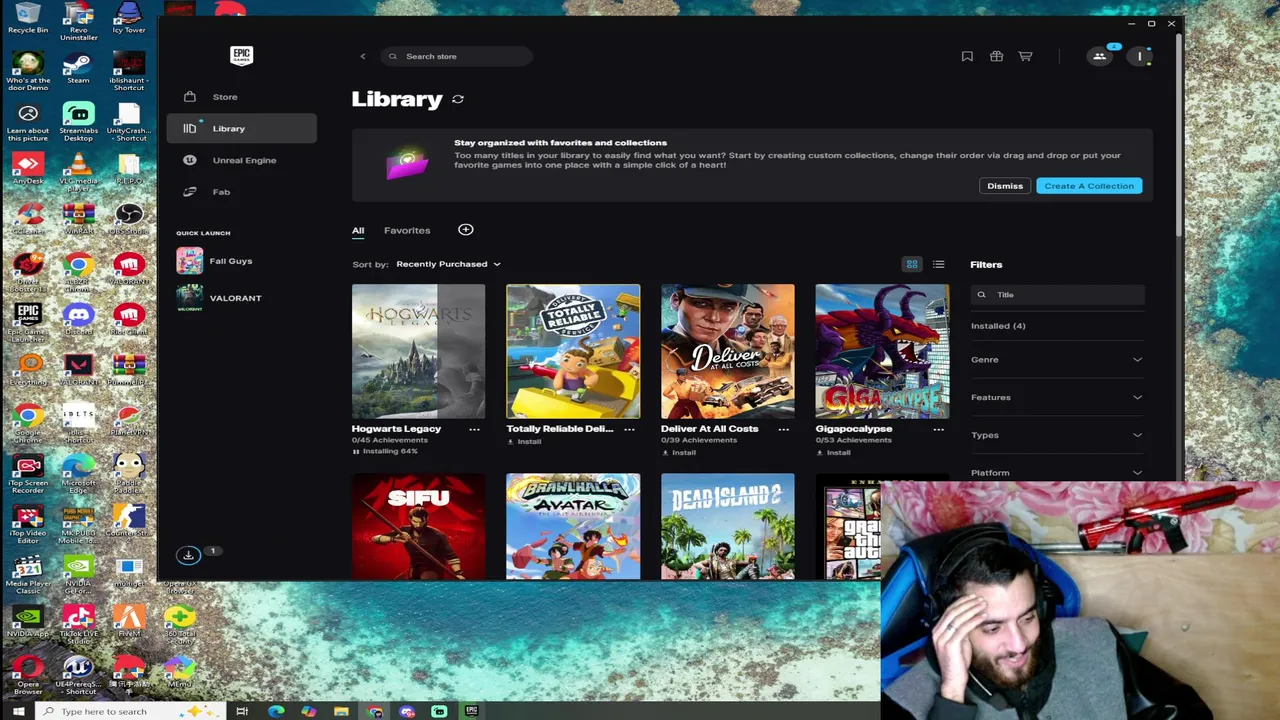The image size is (1280, 720).
Task: Focus the Search store field
Action: (x=456, y=56)
